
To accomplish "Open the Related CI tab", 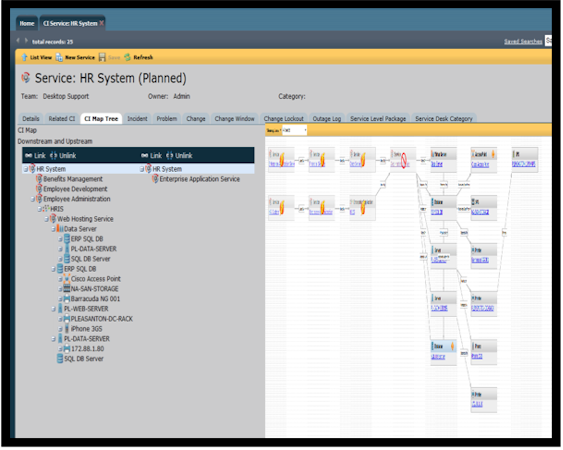I will tap(62, 119).
